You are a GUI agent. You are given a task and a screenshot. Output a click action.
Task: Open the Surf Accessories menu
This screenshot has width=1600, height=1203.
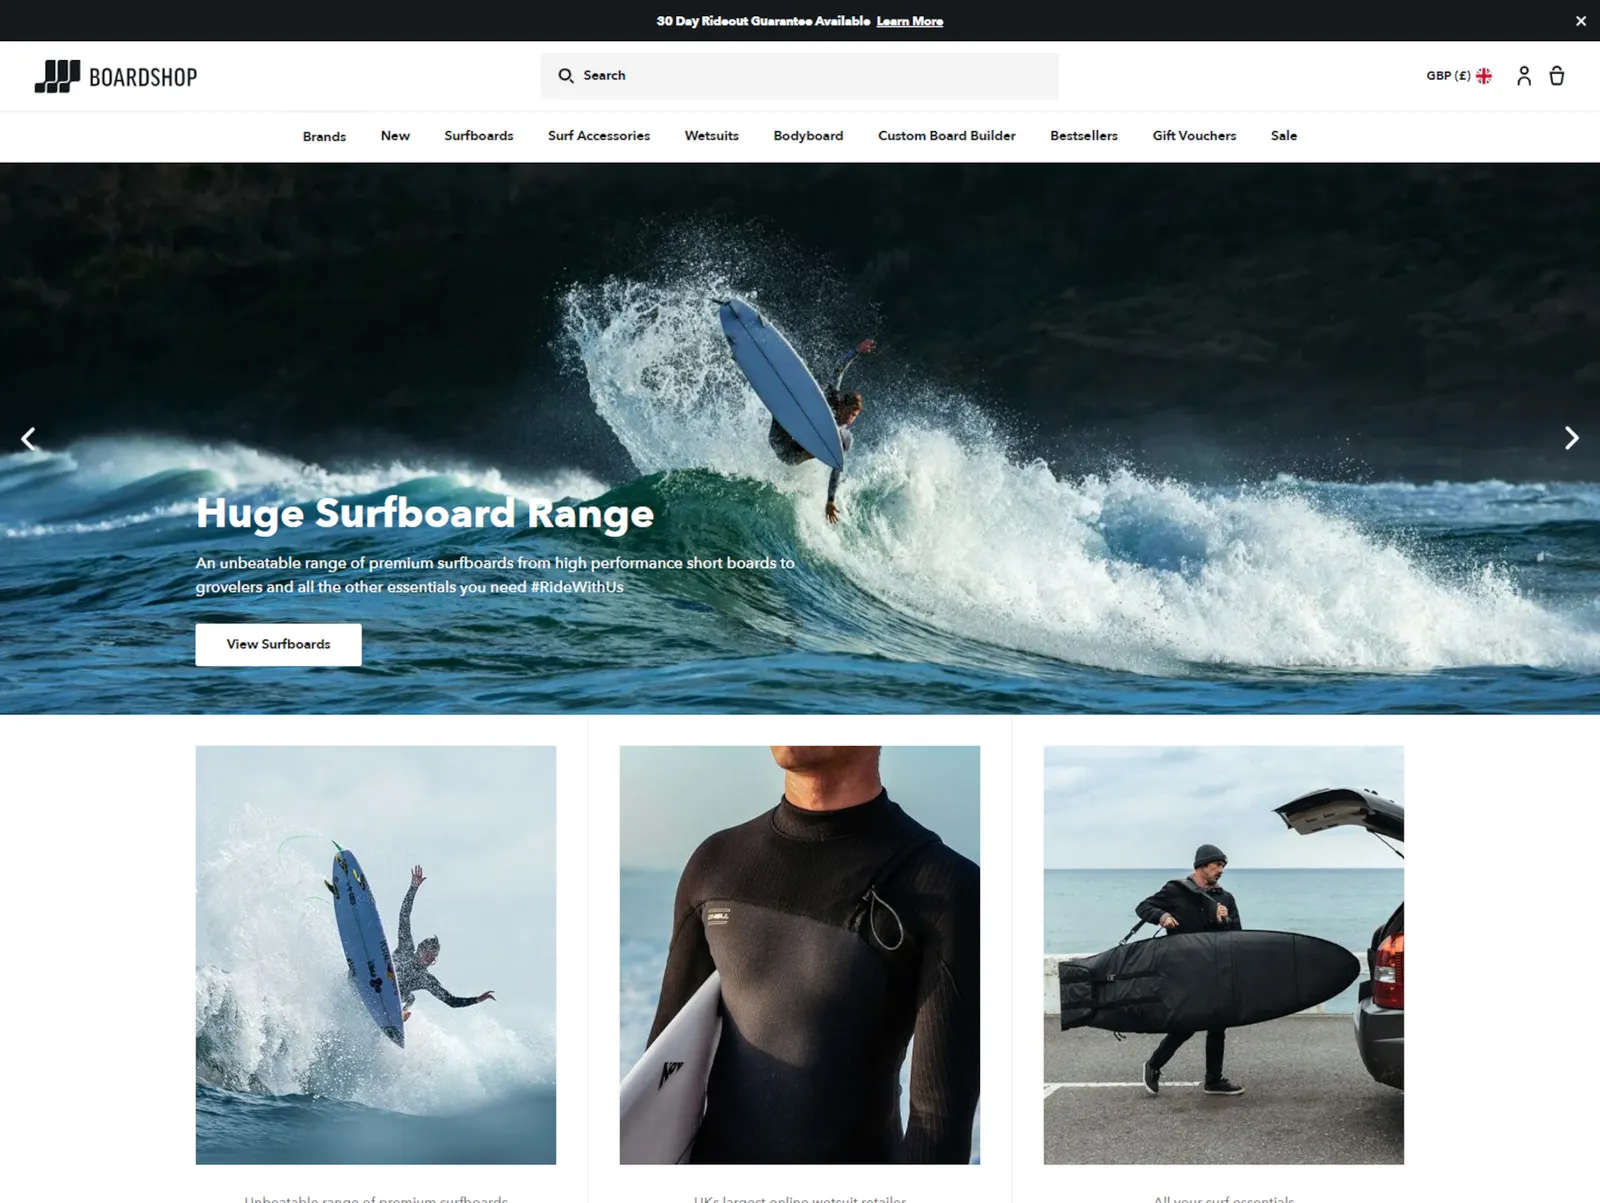point(599,136)
